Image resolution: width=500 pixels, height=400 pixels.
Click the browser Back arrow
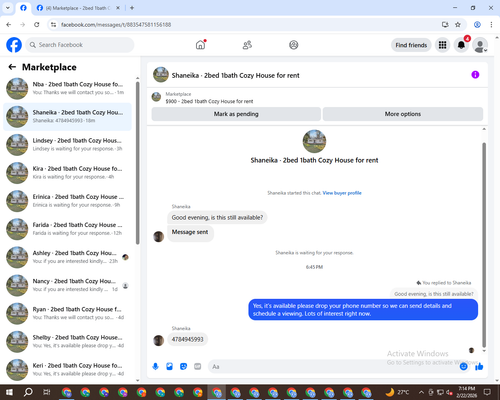9,25
